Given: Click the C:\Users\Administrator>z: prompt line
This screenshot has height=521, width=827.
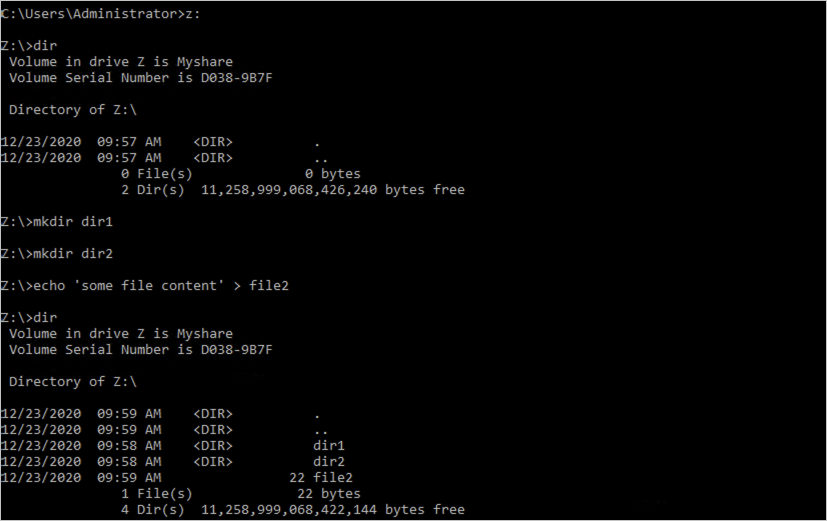Looking at the screenshot, I should pos(100,14).
